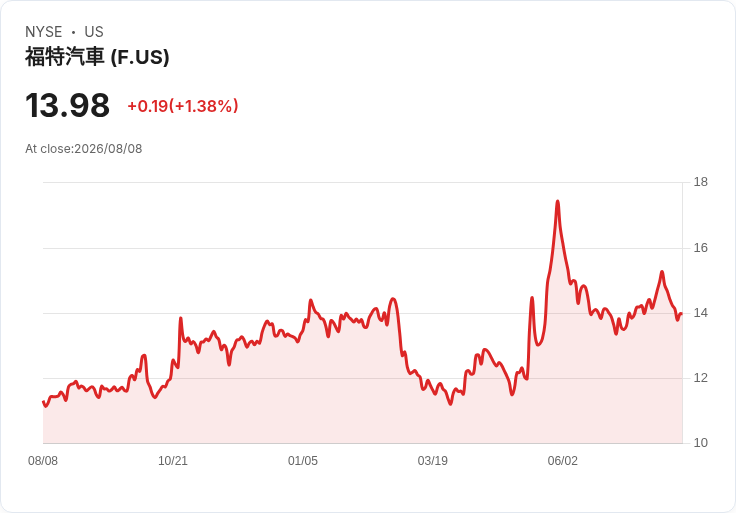Click the NYSE exchange label
The height and width of the screenshot is (513, 736).
(x=44, y=32)
